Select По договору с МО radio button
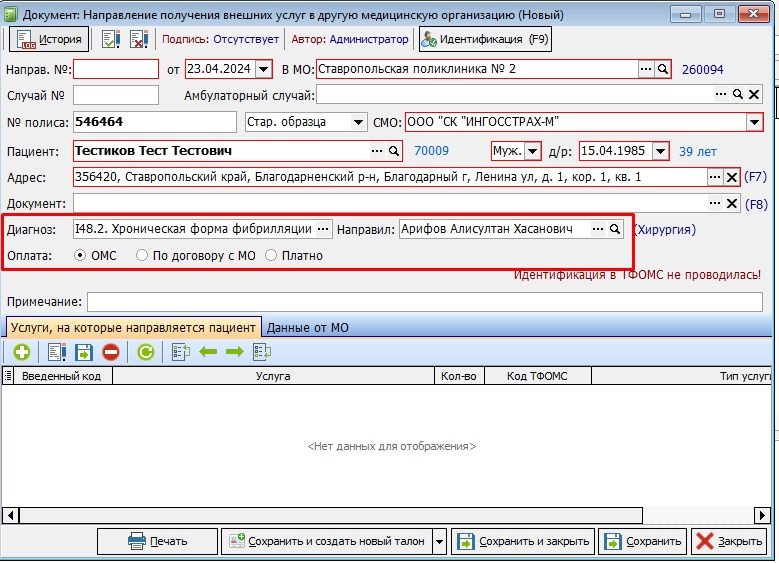Image resolution: width=779 pixels, height=563 pixels. pos(142,255)
